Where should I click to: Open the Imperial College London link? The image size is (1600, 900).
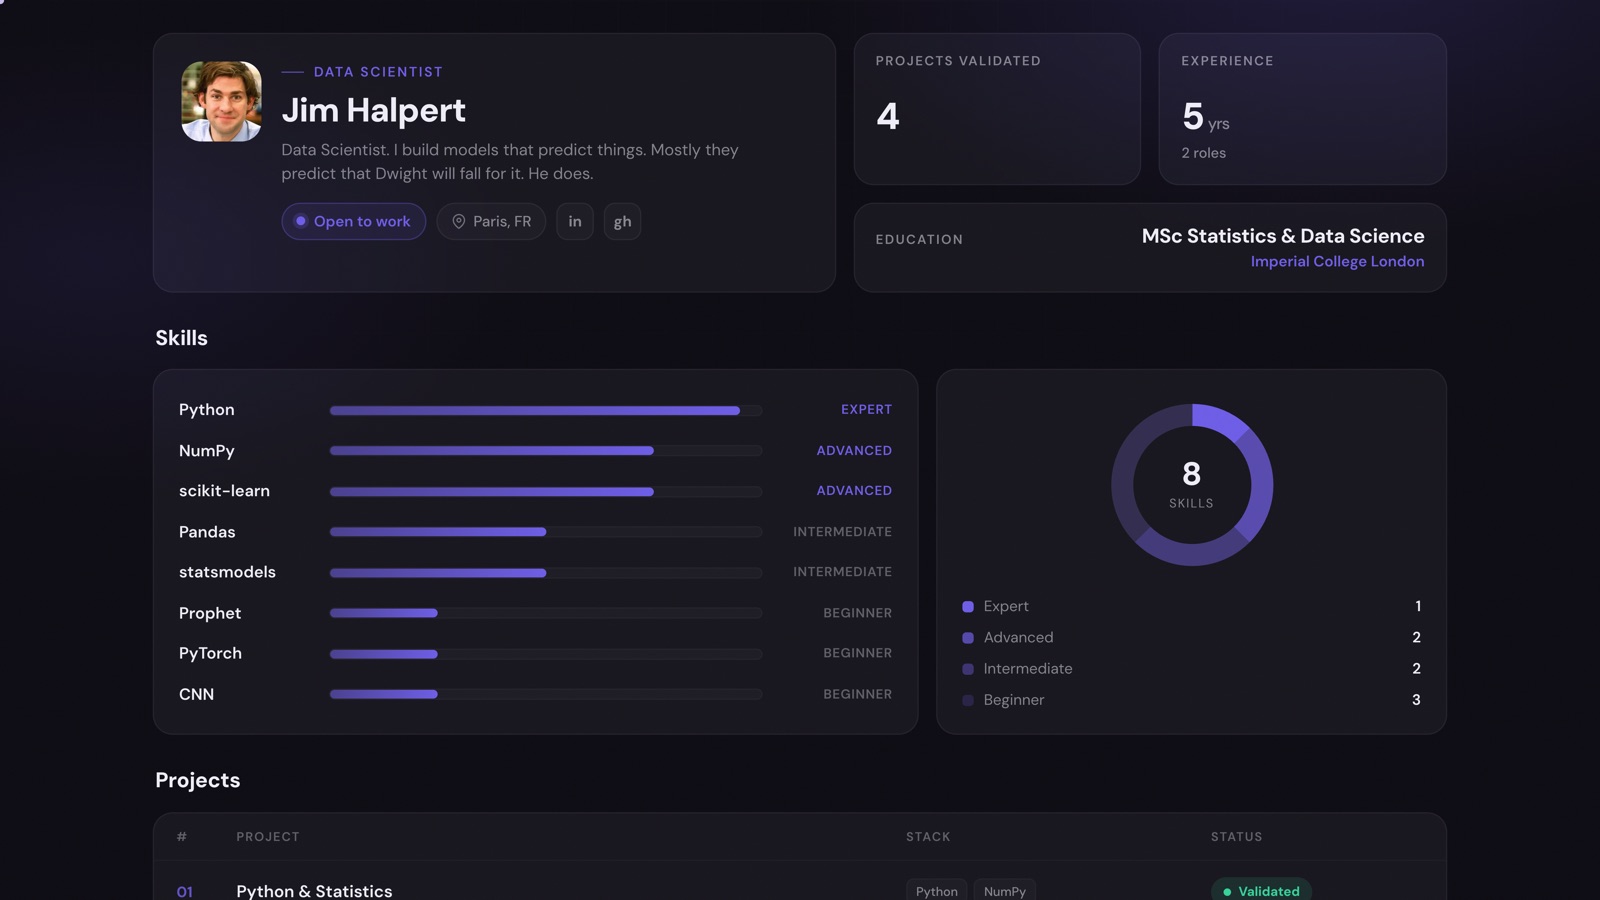click(1337, 261)
